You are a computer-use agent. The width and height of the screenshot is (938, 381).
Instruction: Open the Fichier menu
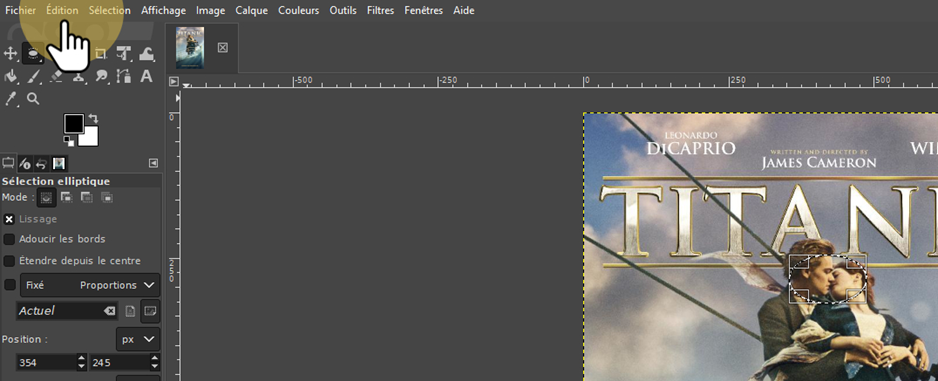(x=20, y=10)
